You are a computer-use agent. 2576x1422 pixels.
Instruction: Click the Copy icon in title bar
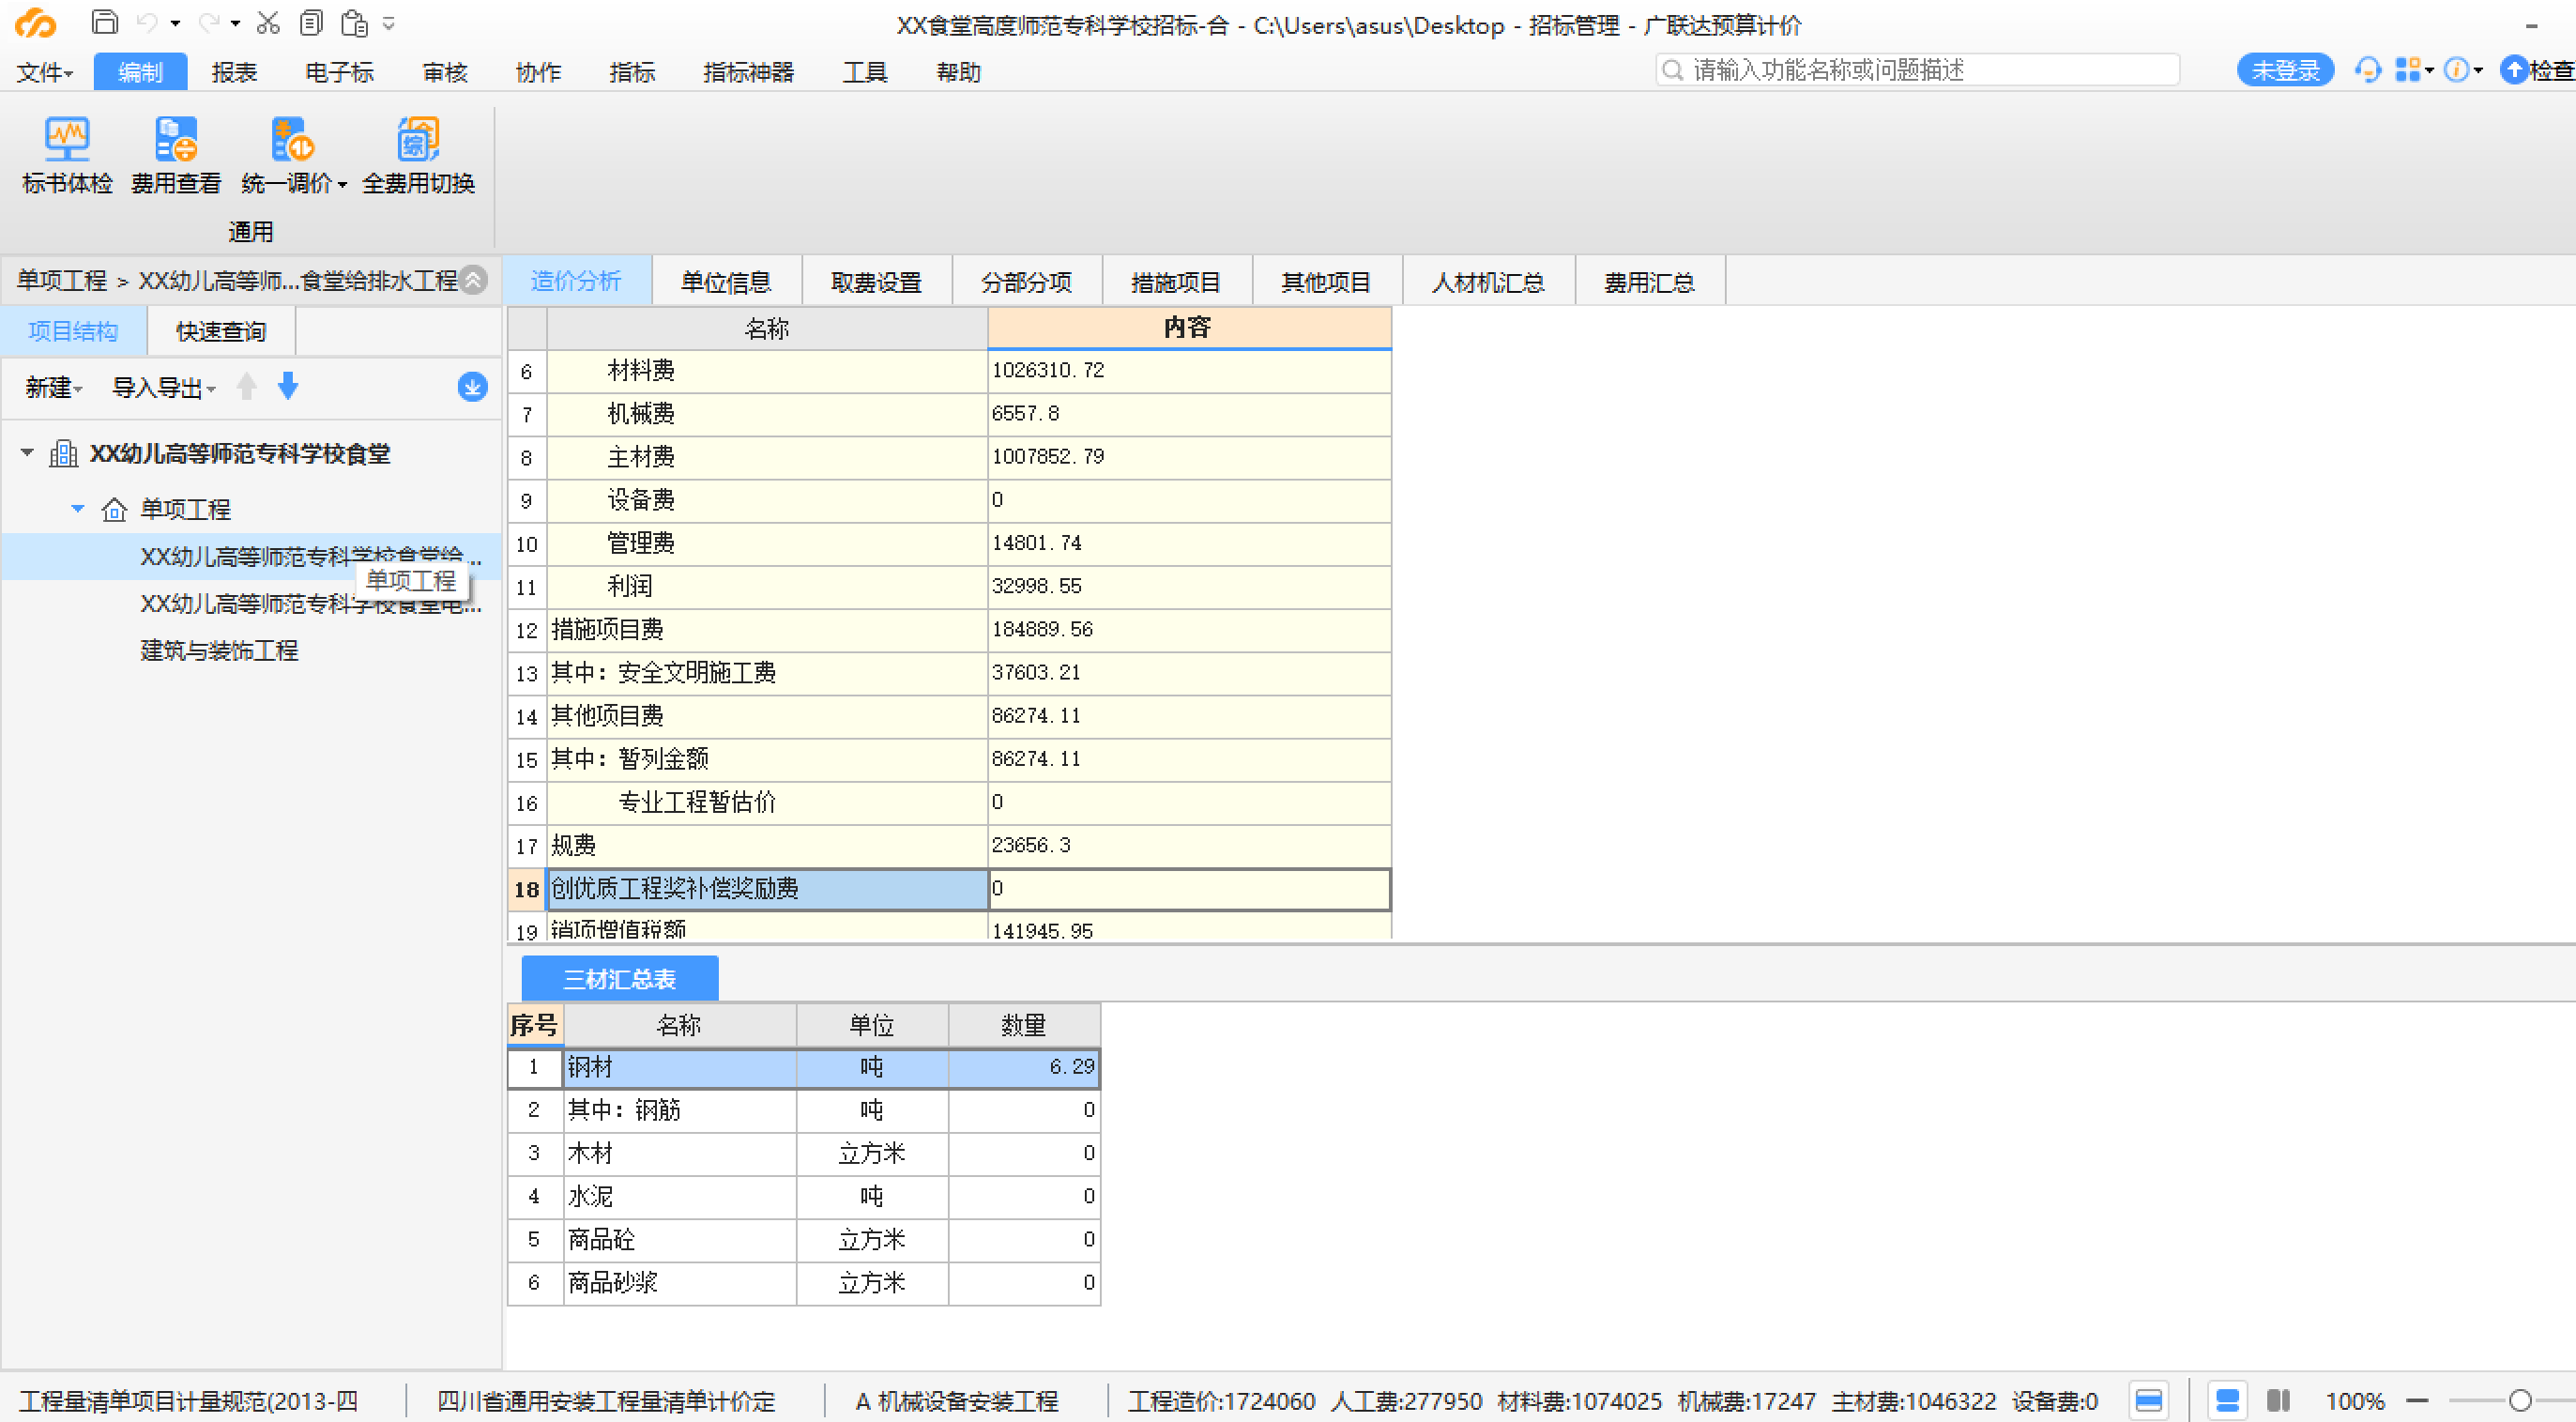pyautogui.click(x=311, y=22)
